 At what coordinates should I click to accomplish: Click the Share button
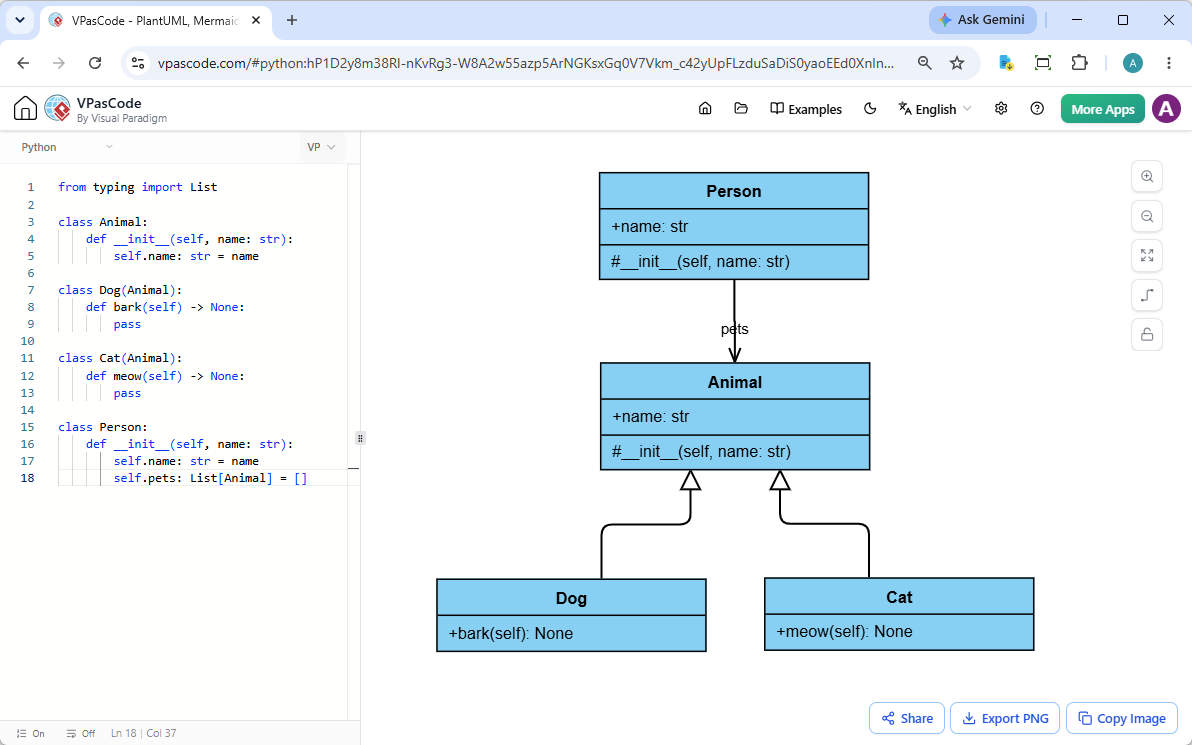(907, 718)
